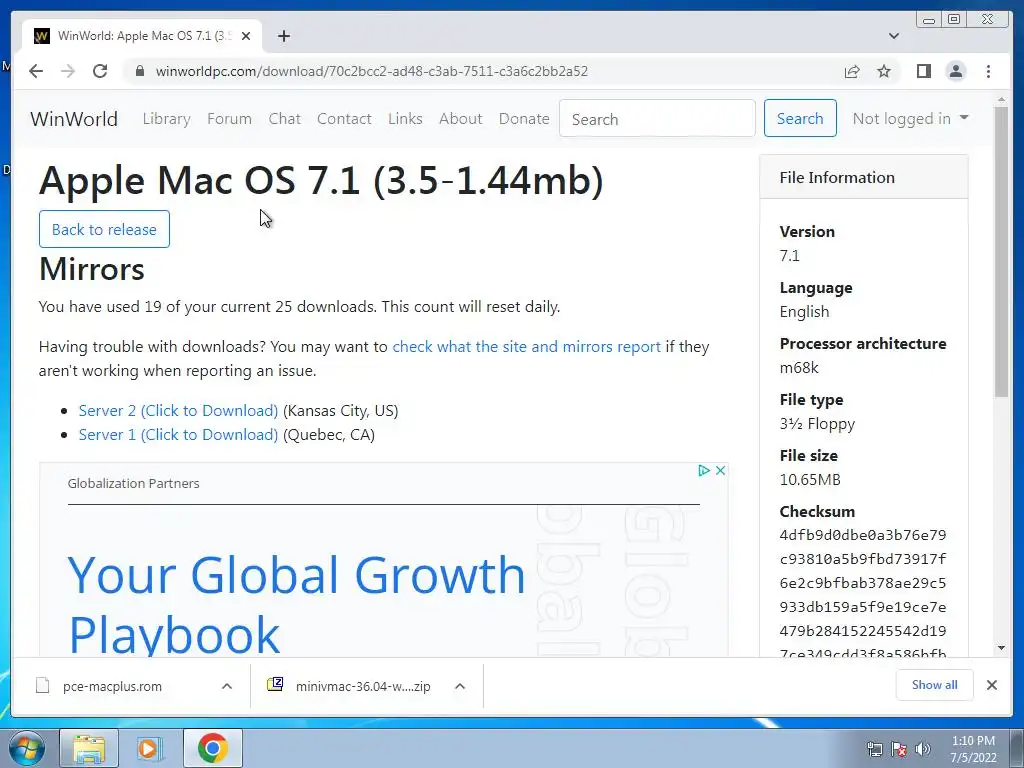Open the Not logged in dropdown
Image resolution: width=1024 pixels, height=768 pixels.
(910, 118)
